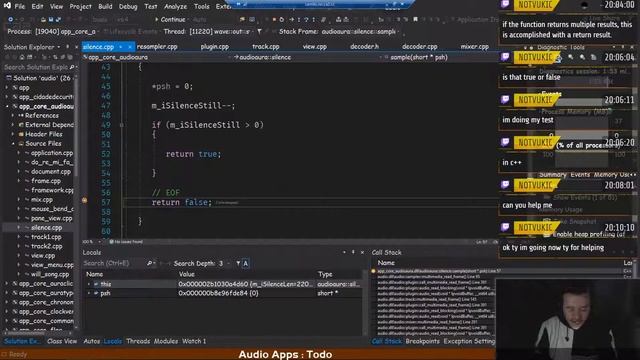Open the Thread dropdown
640x360 pixels.
(x=221, y=31)
